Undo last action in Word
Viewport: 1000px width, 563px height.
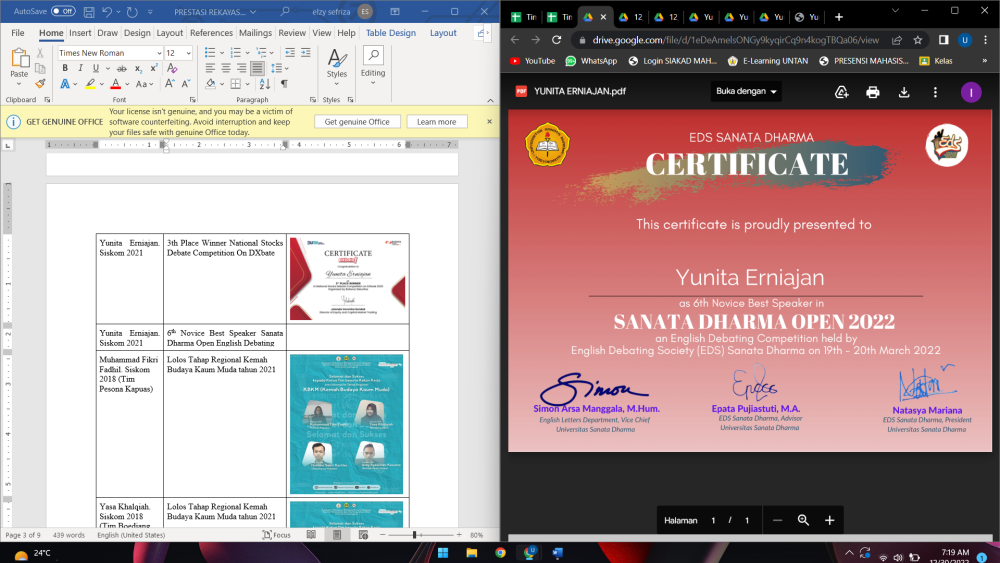click(107, 11)
